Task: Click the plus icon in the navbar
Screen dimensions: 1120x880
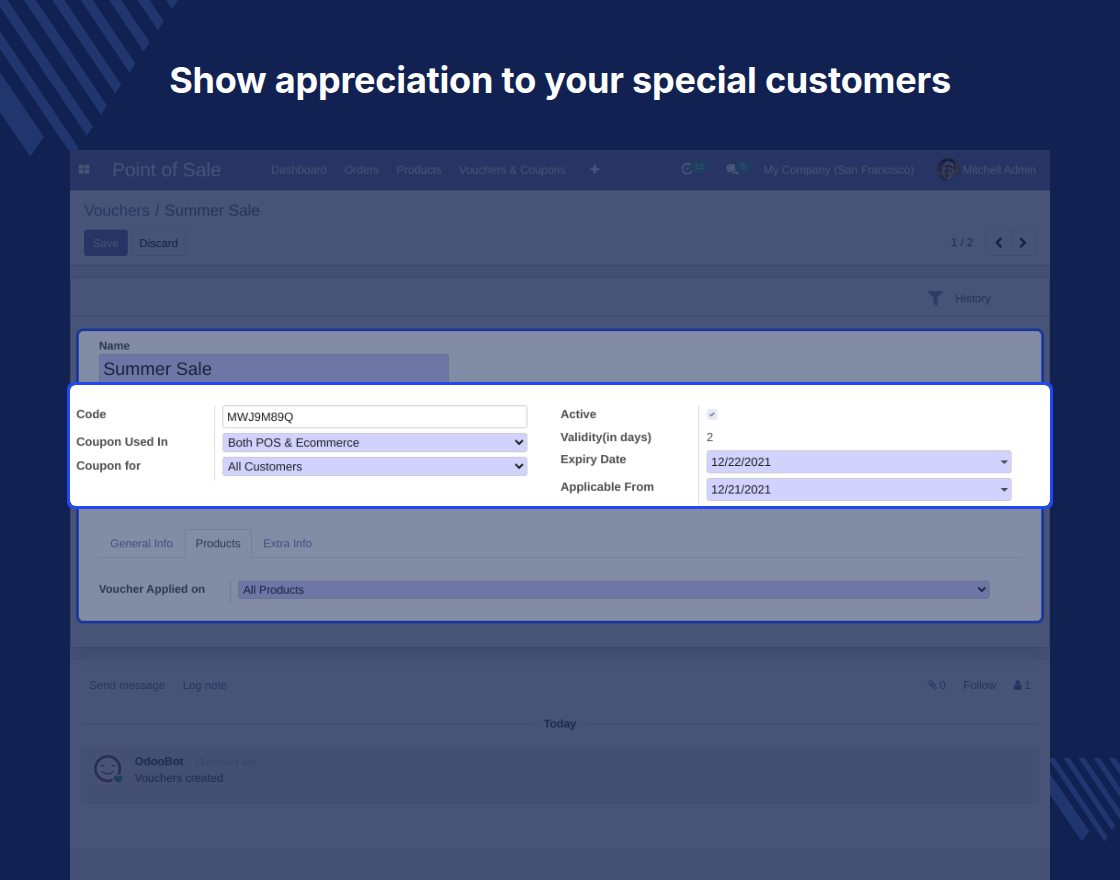Action: [594, 169]
